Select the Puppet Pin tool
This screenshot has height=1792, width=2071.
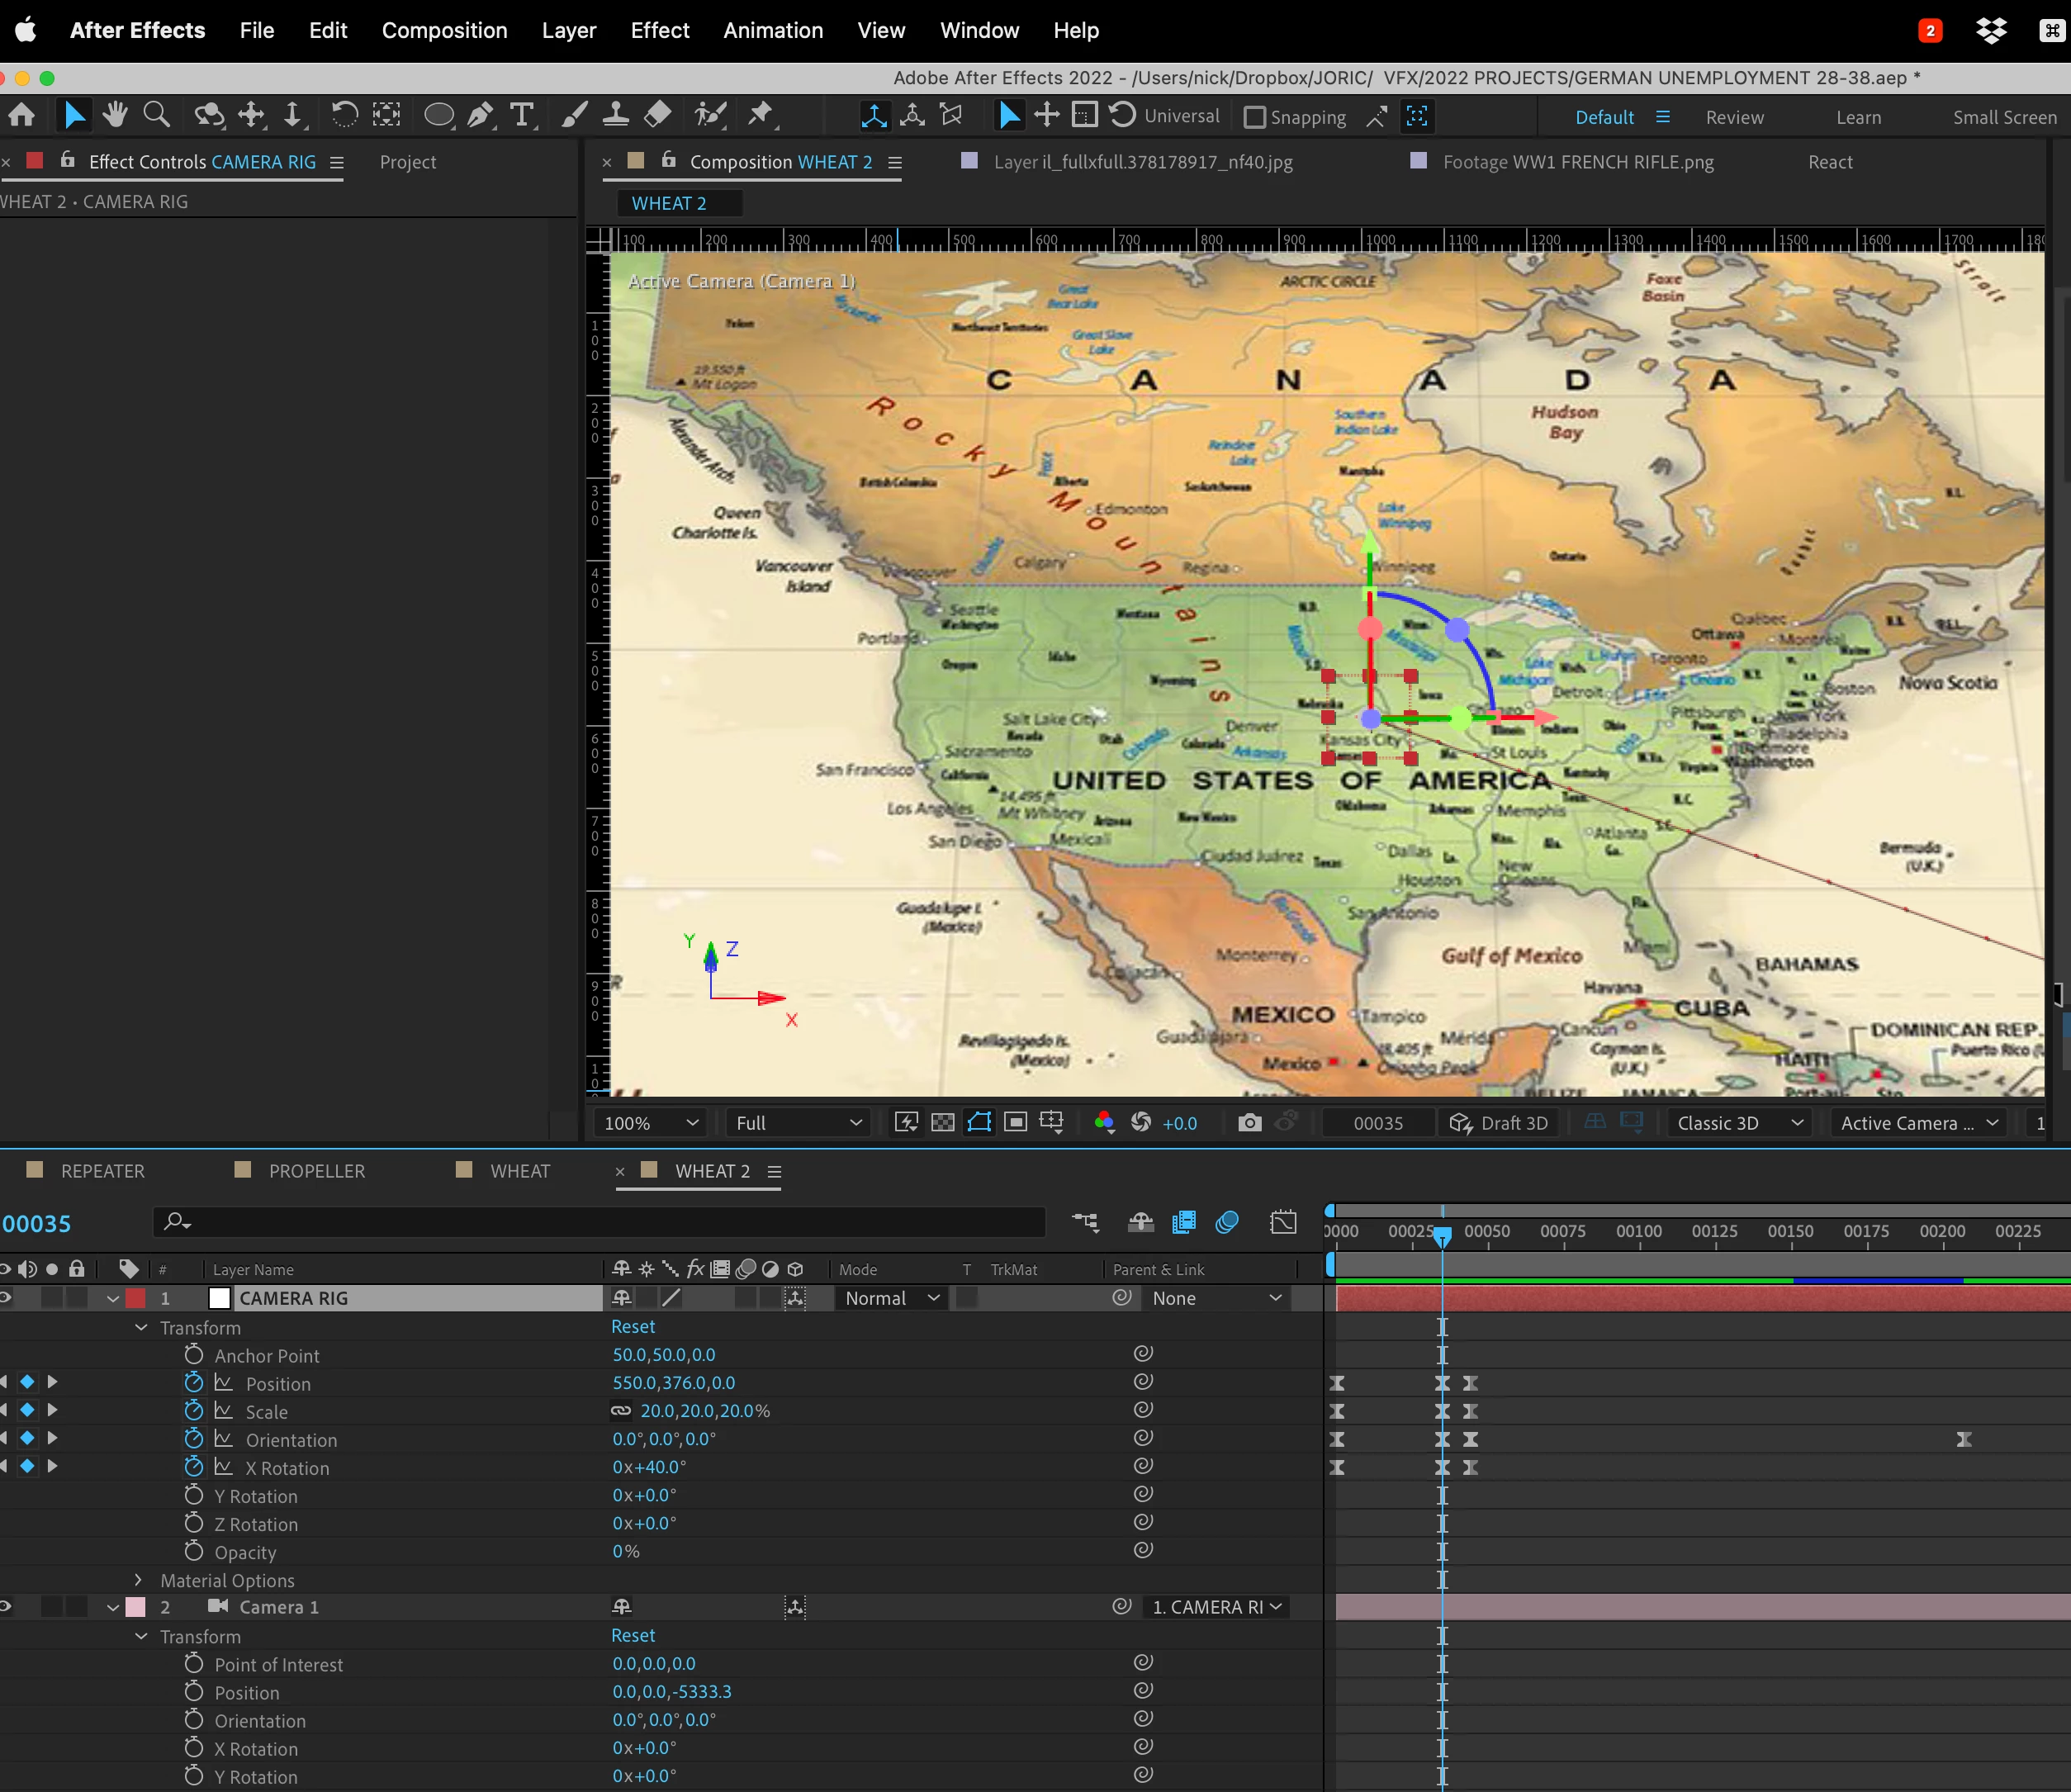(x=760, y=115)
